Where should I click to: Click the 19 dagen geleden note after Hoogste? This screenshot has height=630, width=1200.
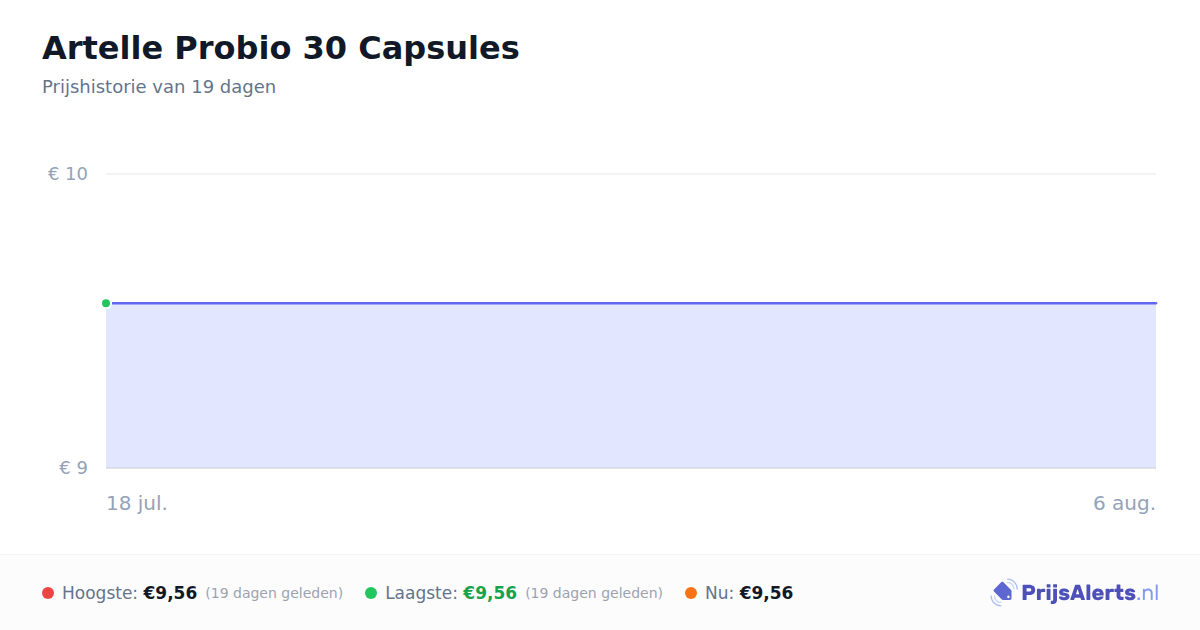(x=274, y=593)
